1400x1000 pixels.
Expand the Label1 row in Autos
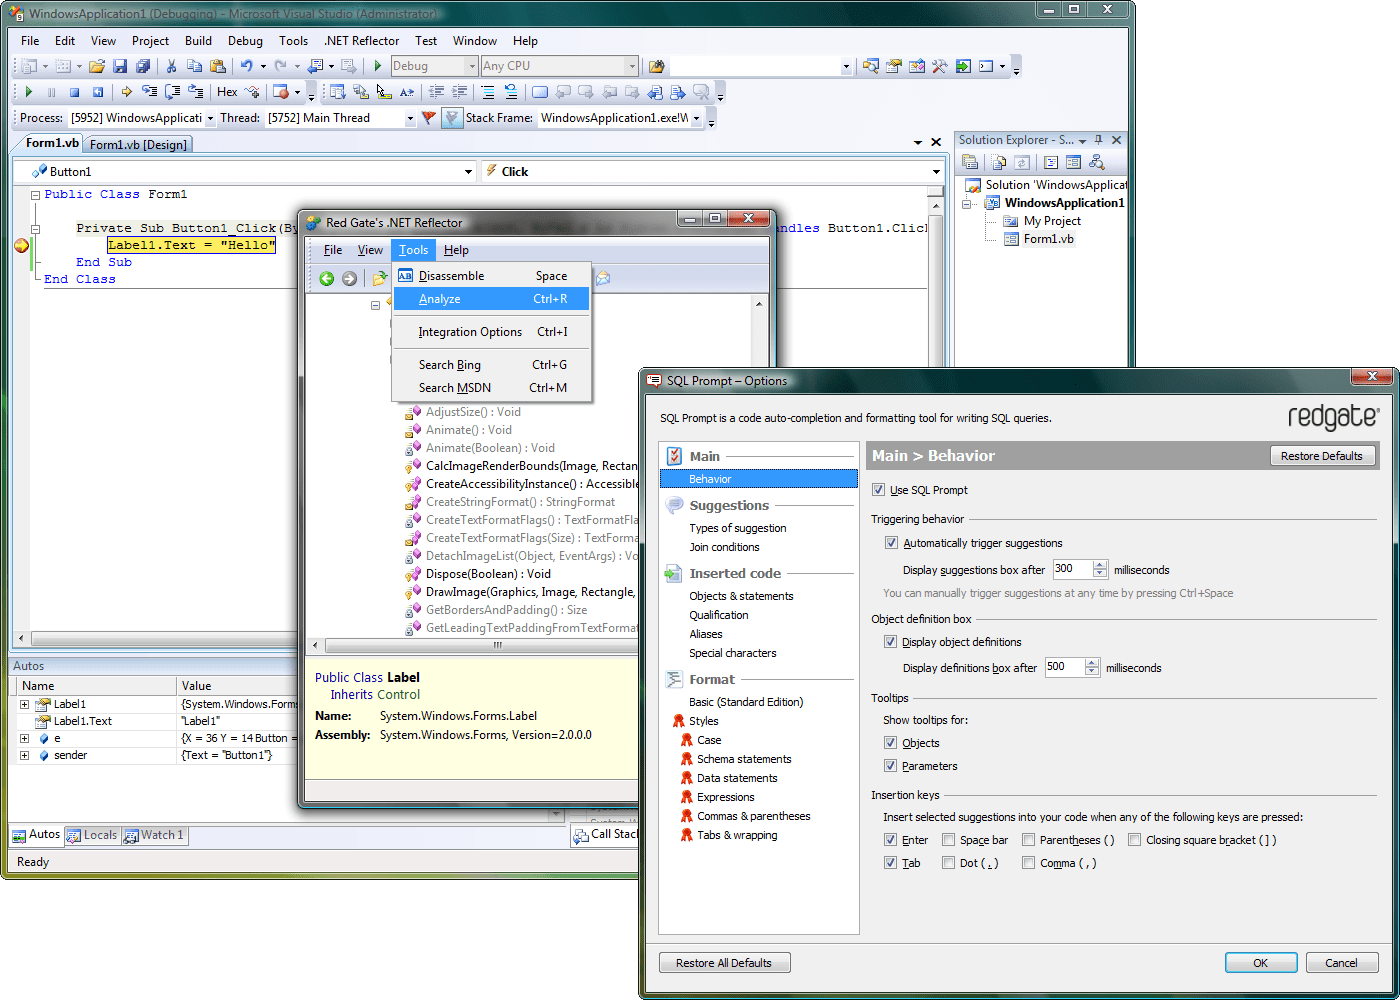(24, 704)
